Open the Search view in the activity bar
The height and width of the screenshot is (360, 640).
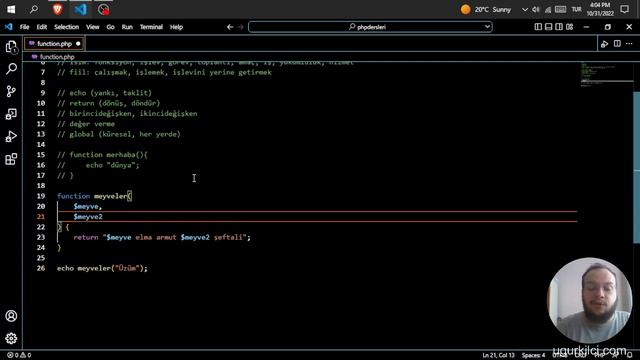[x=11, y=69]
